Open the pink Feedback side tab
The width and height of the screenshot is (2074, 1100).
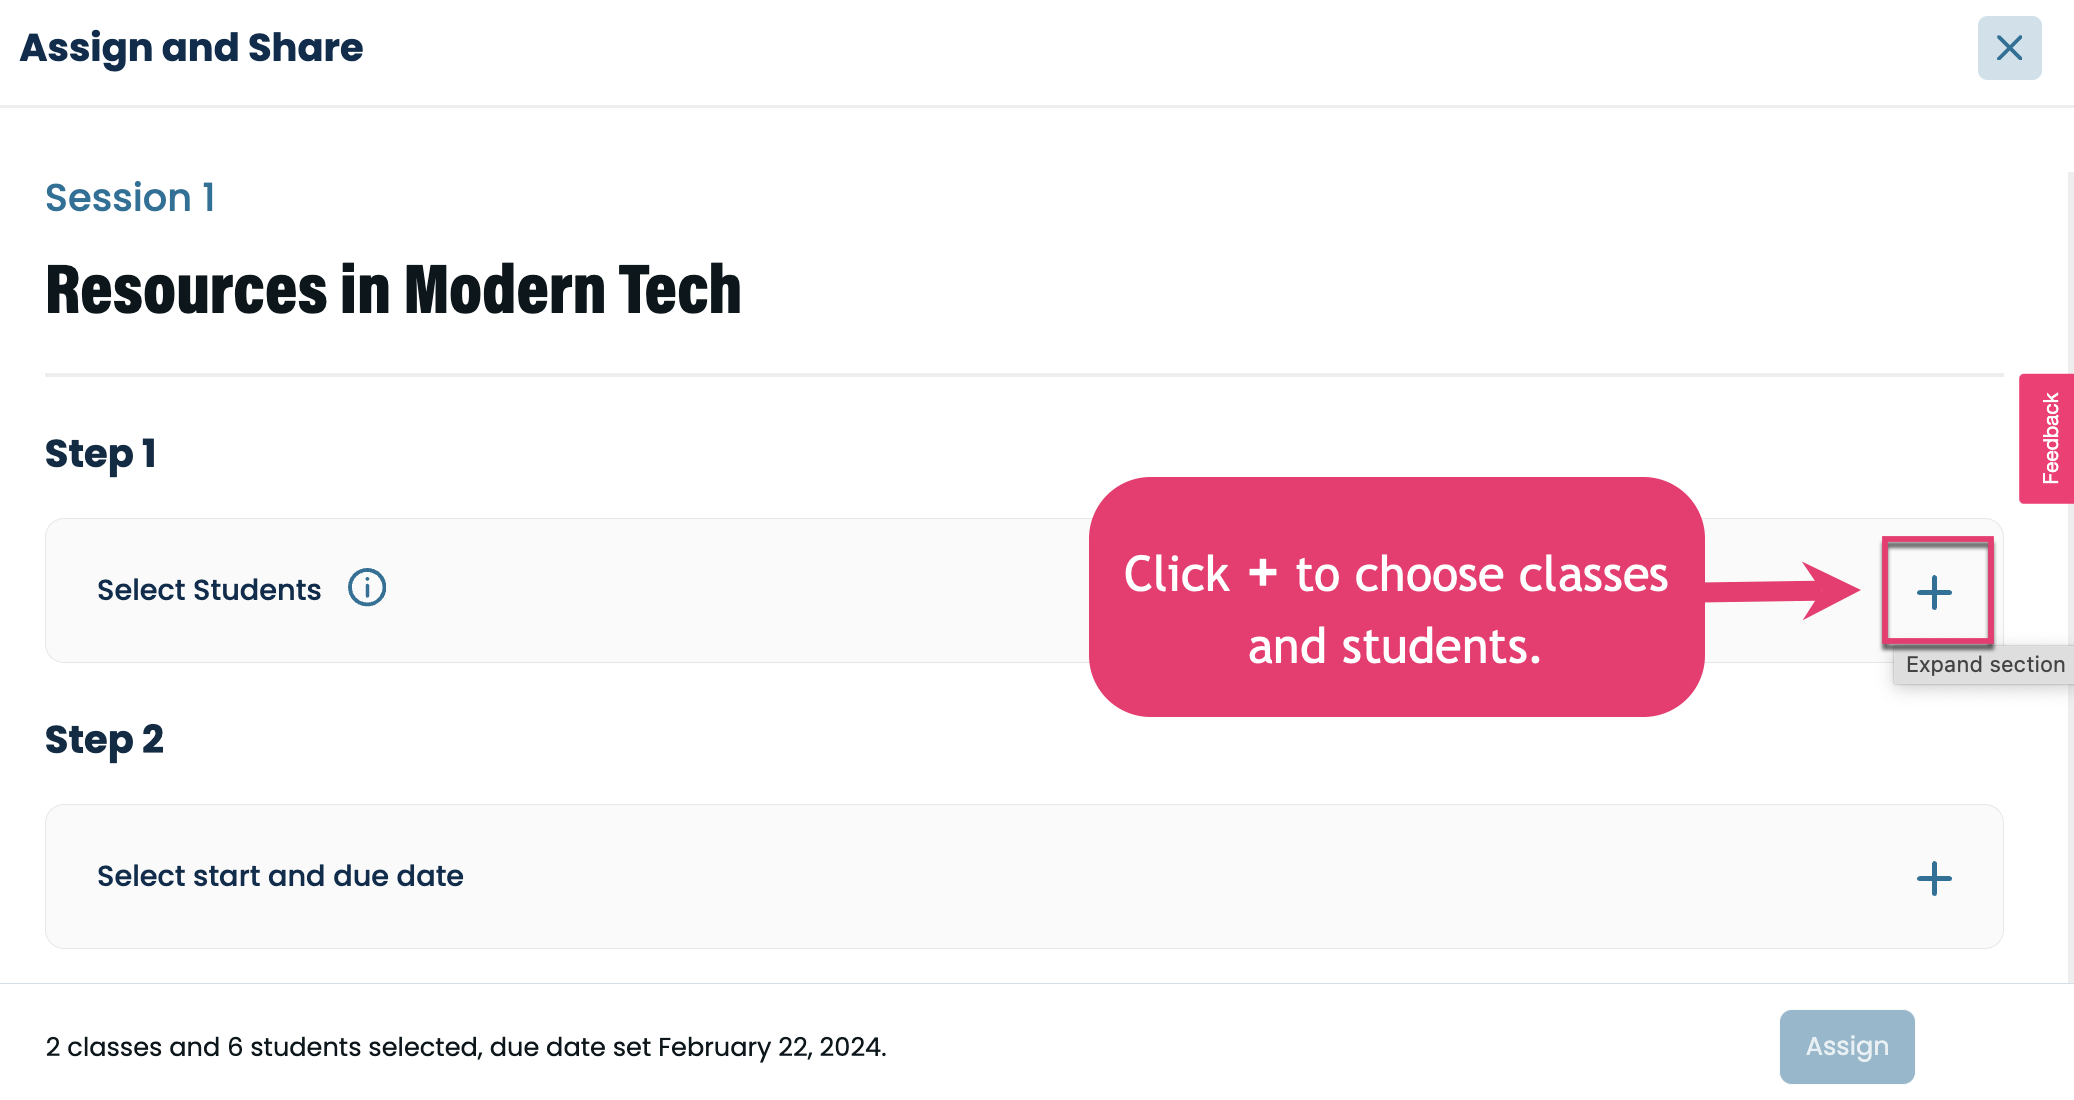(2048, 438)
